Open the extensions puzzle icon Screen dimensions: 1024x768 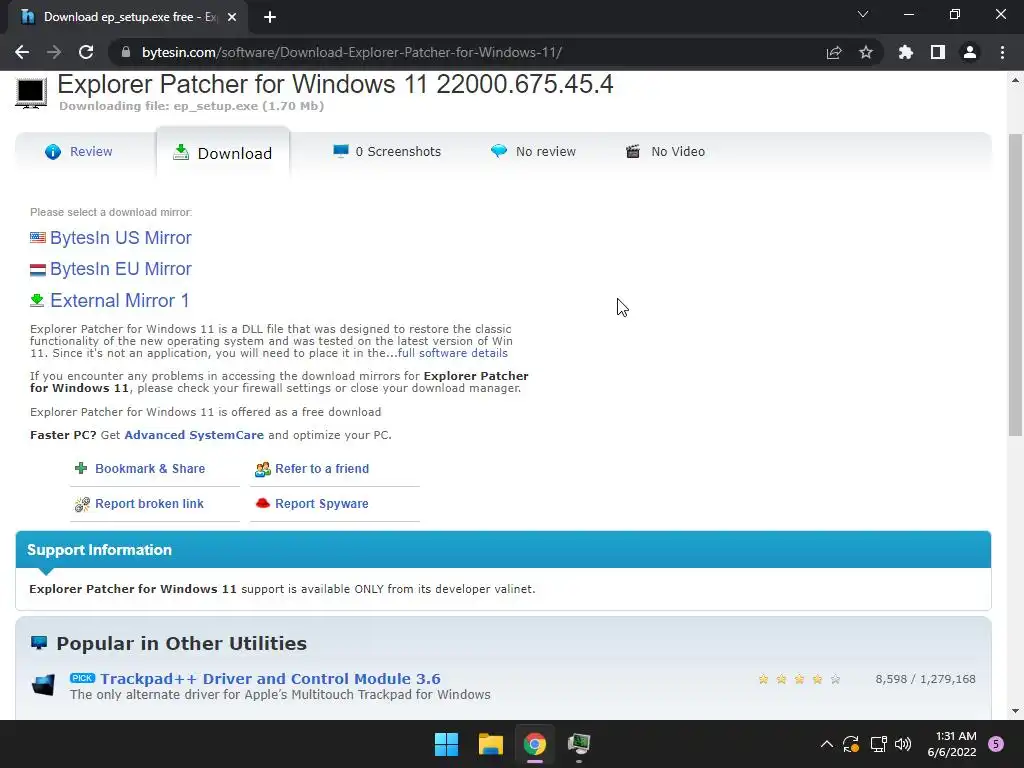[x=906, y=52]
